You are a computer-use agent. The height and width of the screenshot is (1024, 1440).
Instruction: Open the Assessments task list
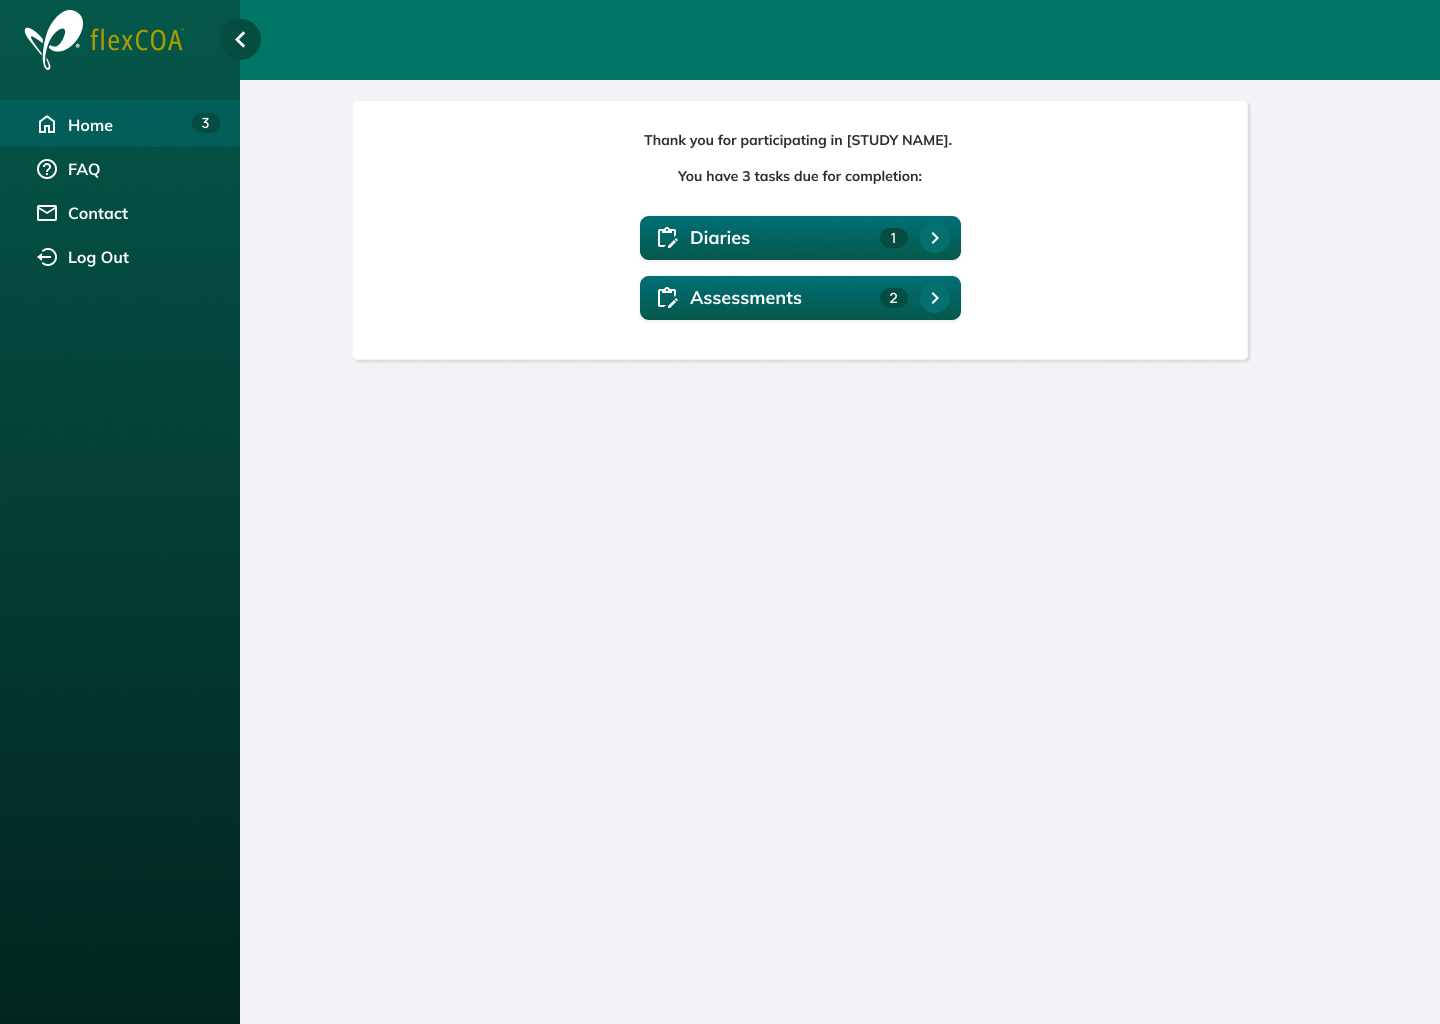[800, 298]
